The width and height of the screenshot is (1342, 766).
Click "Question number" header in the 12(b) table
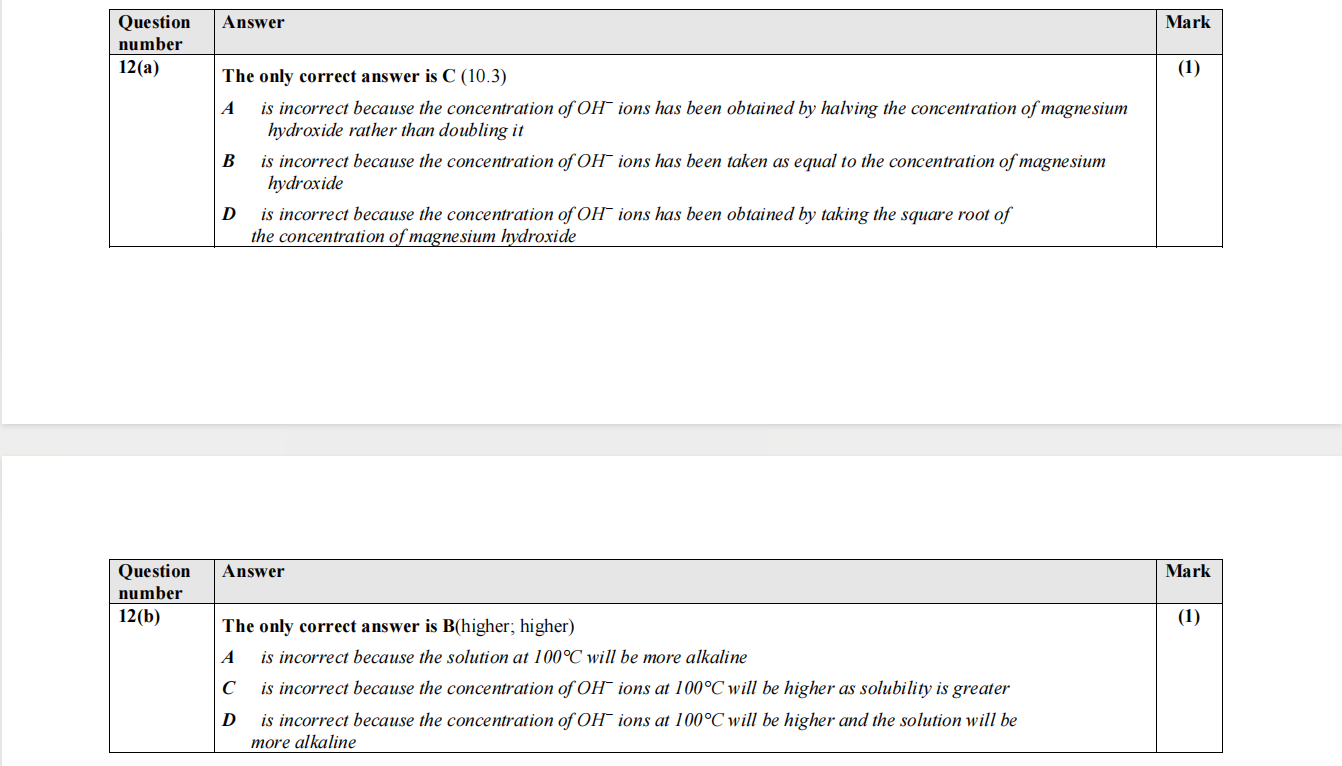(153, 582)
